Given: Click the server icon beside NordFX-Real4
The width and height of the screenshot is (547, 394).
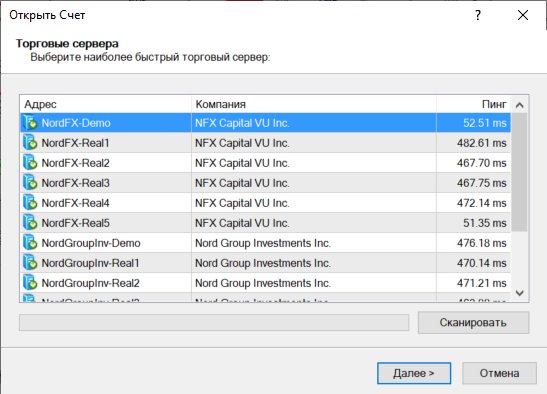Looking at the screenshot, I should pos(30,203).
